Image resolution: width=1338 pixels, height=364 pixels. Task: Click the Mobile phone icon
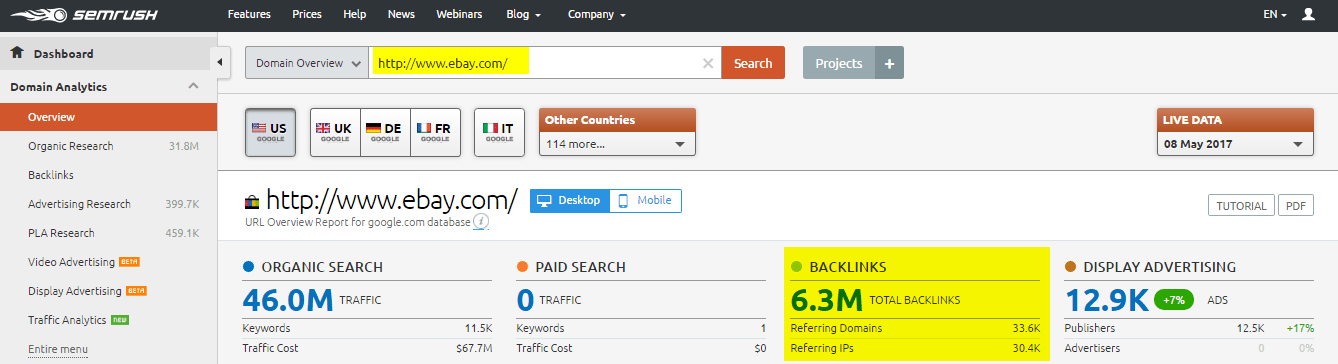(x=623, y=200)
